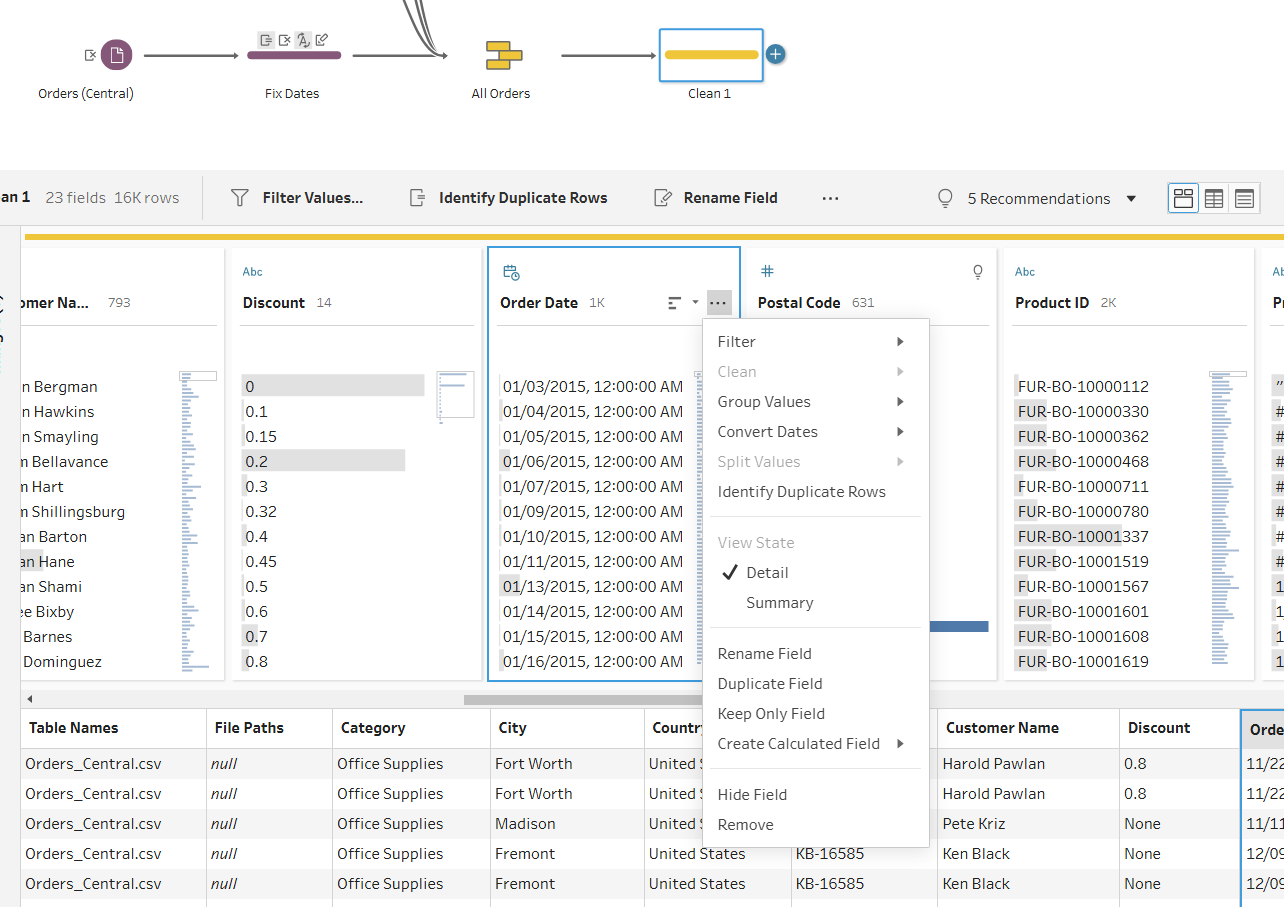
Task: Add a step with the plus icon after Clean 1
Action: click(x=775, y=54)
